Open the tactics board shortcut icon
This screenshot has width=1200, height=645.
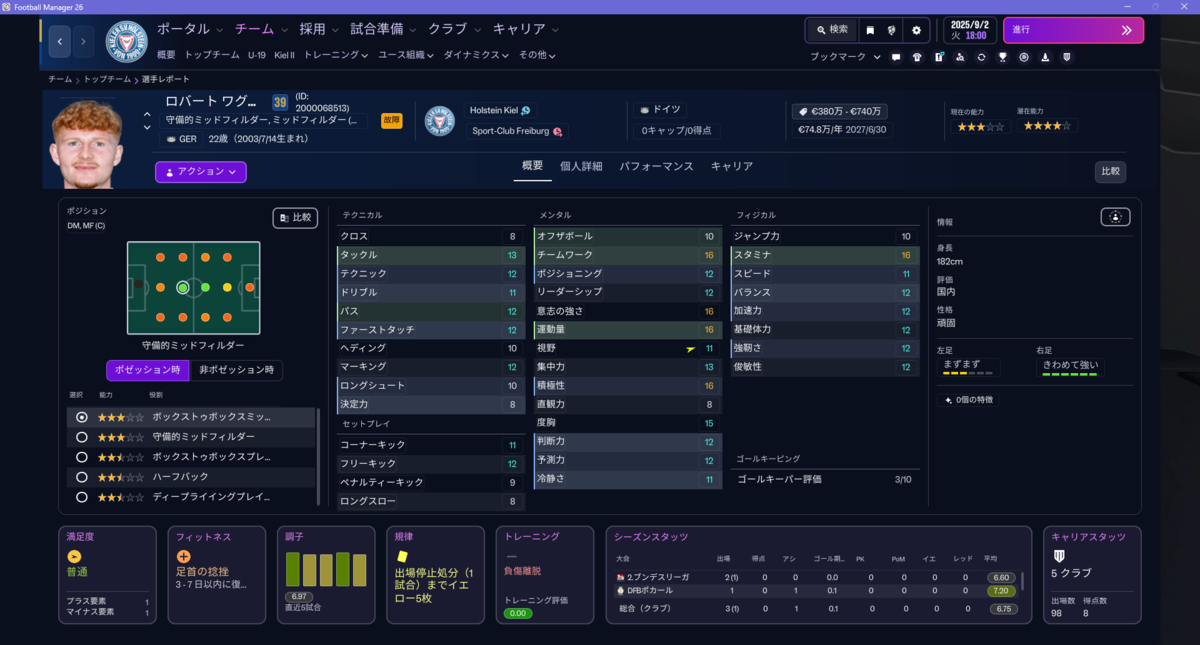tap(939, 57)
